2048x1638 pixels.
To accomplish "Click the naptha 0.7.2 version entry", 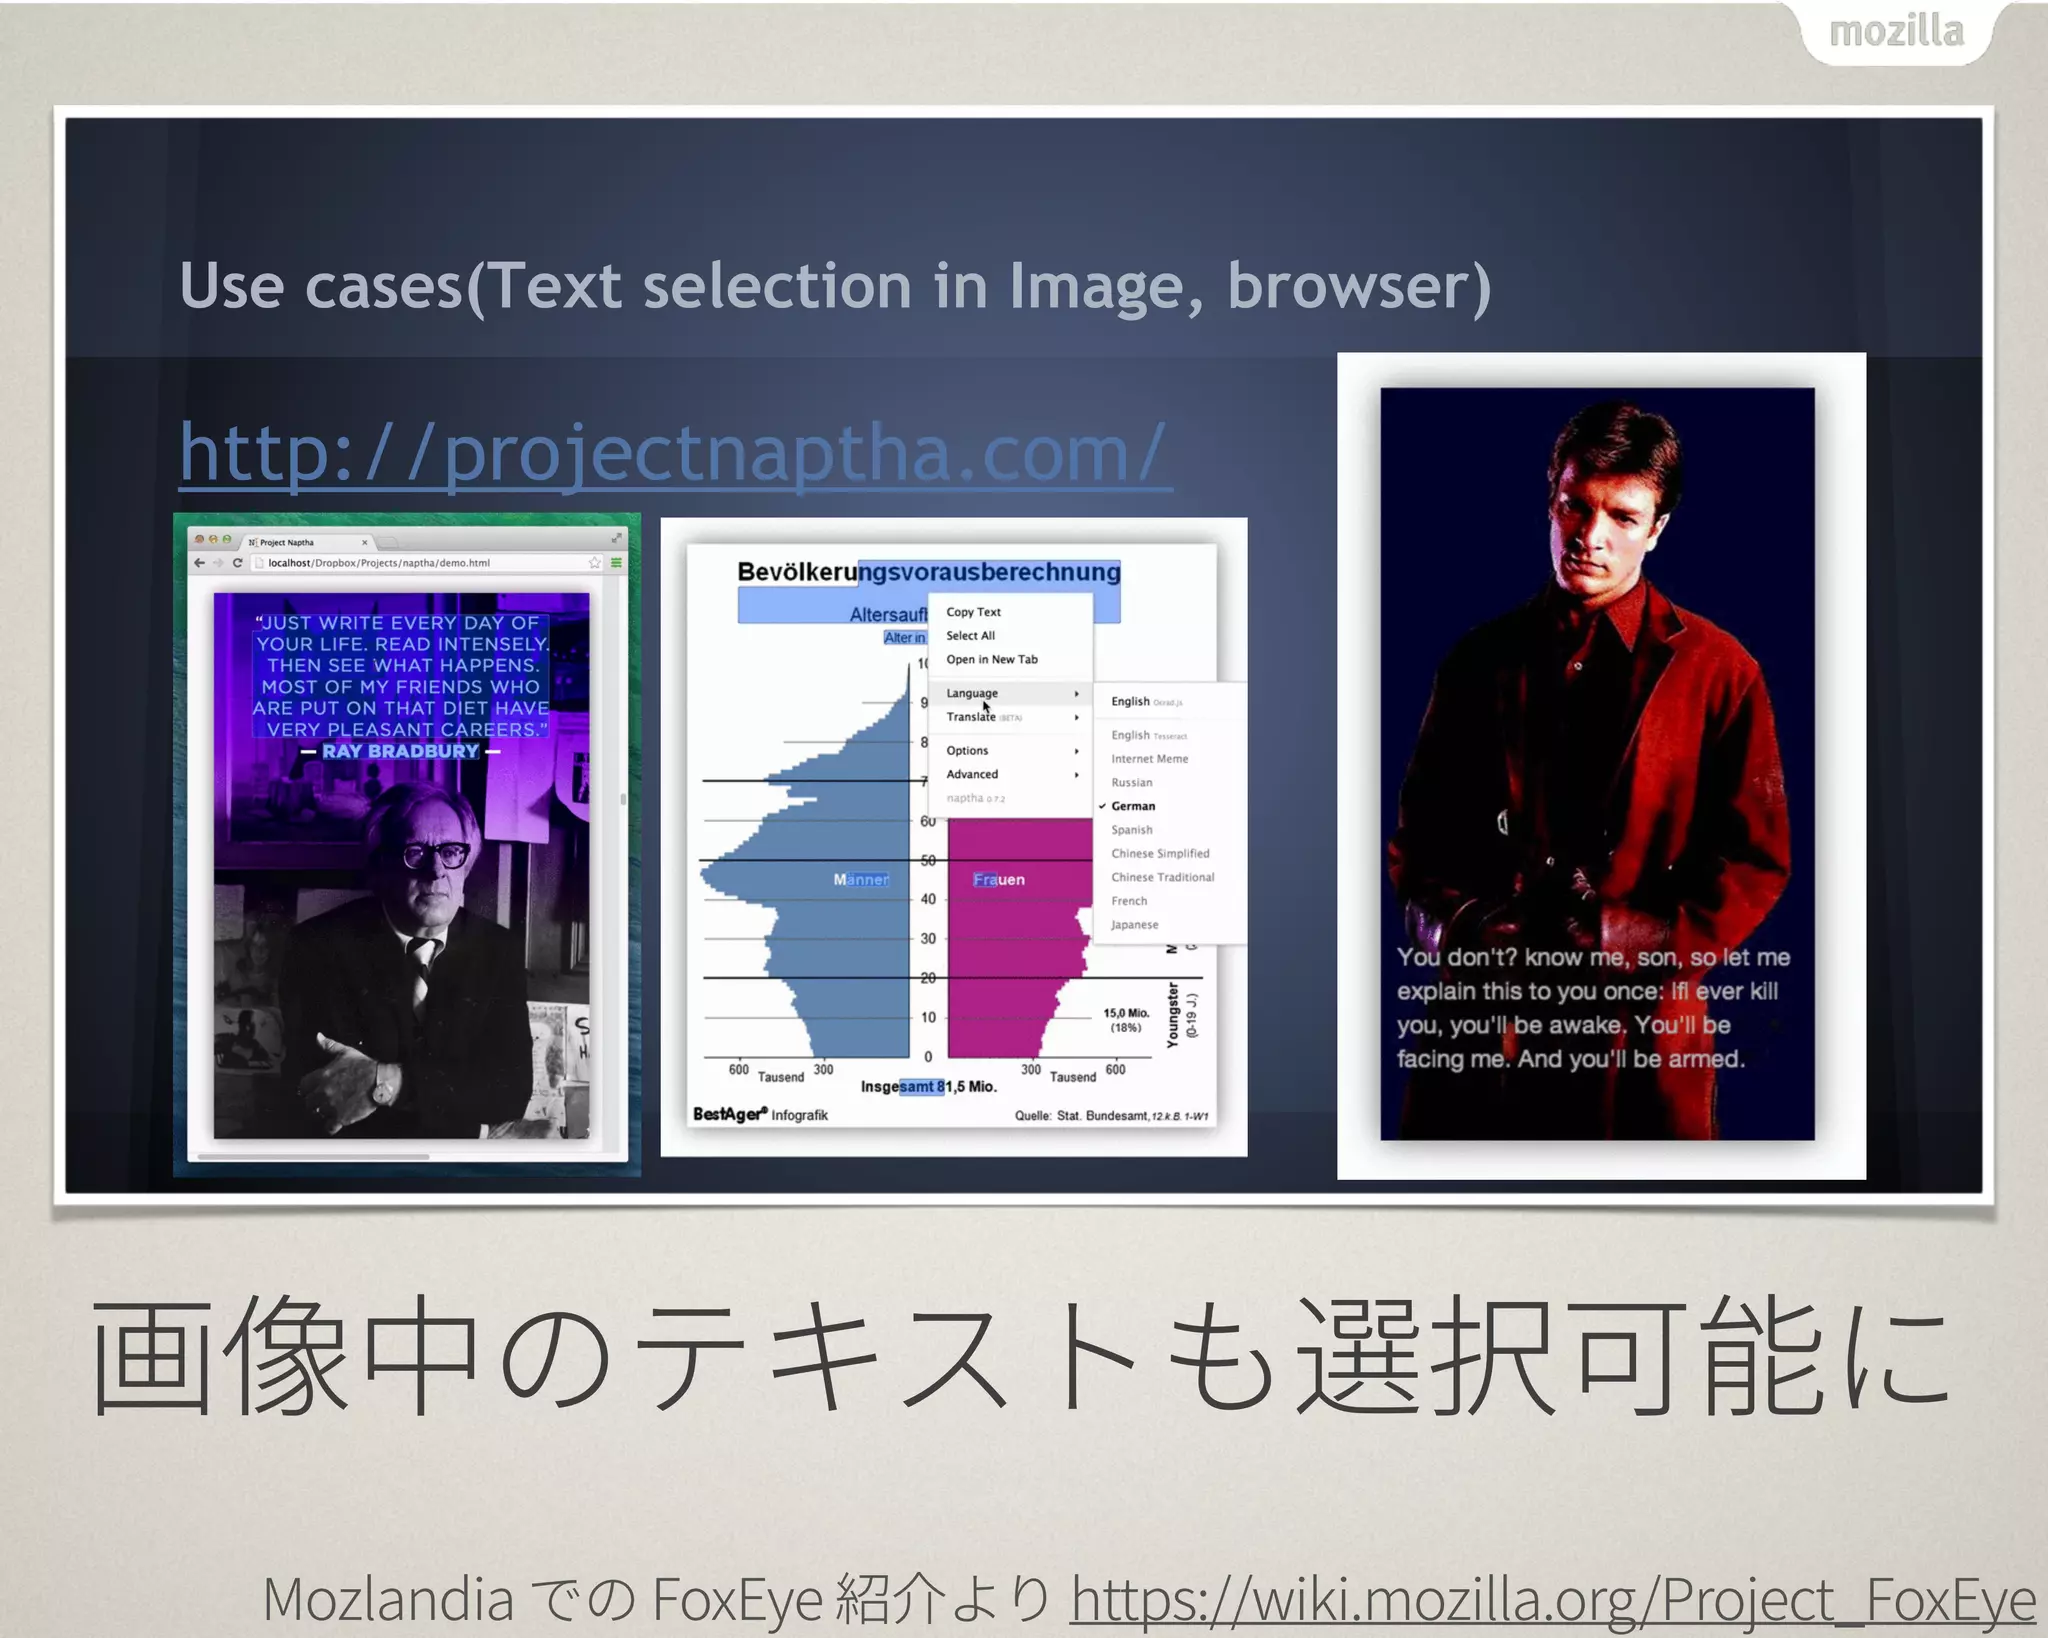I will tap(976, 799).
